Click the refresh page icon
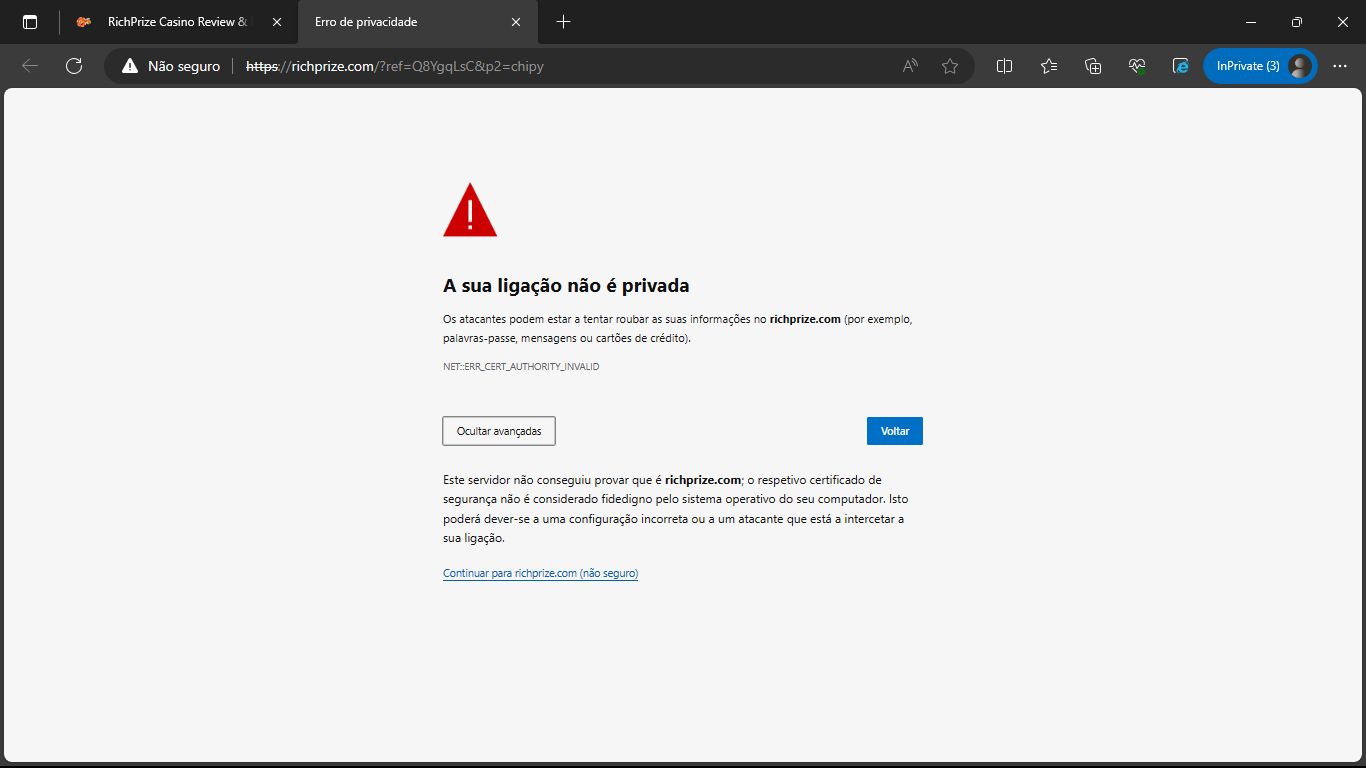The width and height of the screenshot is (1366, 768). (73, 66)
